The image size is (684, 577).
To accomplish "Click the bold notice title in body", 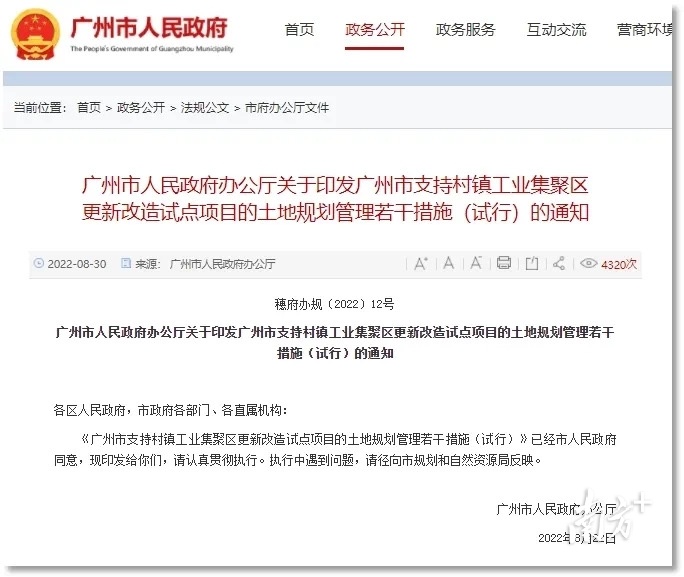I will [335, 342].
